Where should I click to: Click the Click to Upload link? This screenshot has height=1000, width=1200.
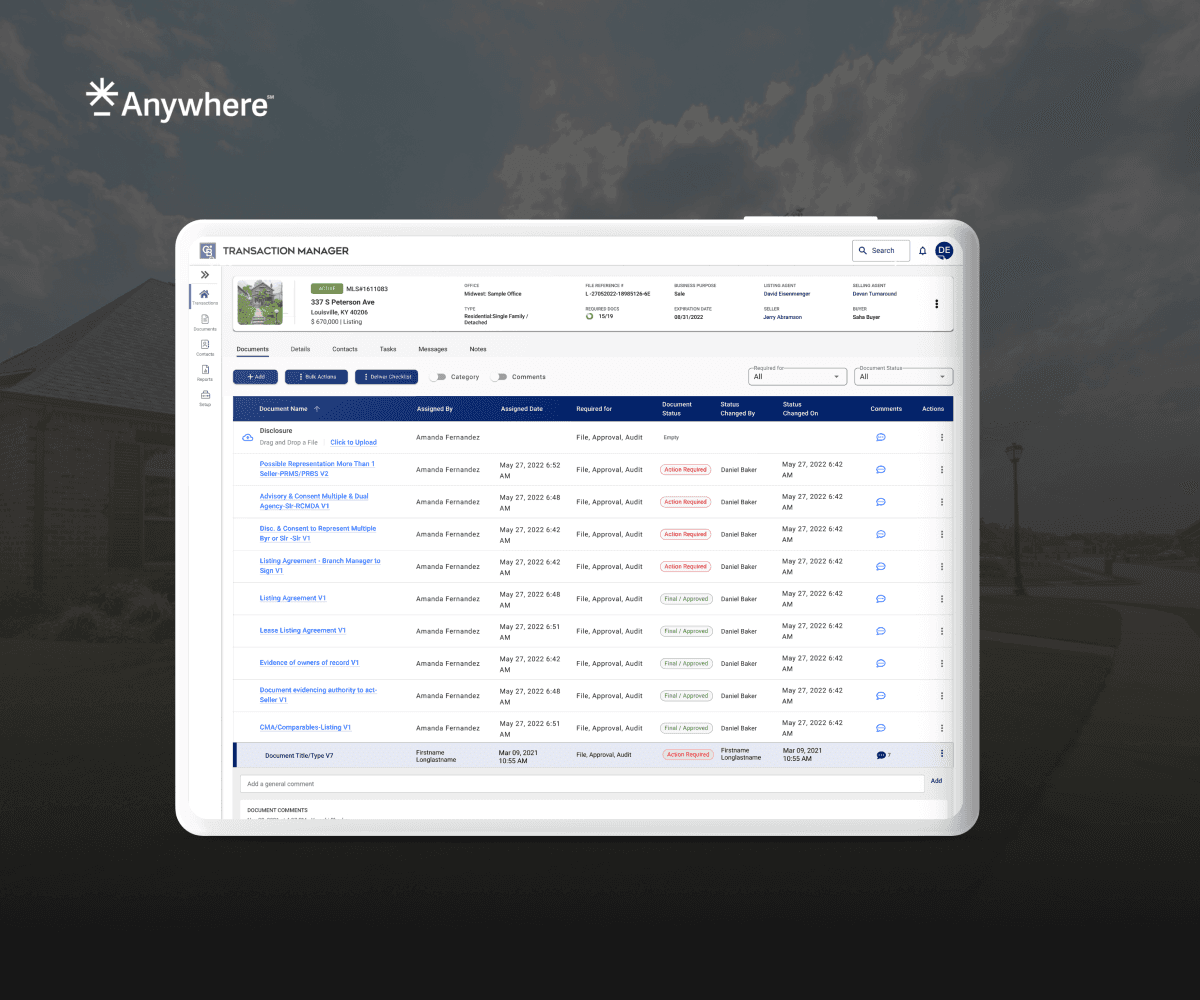(353, 442)
